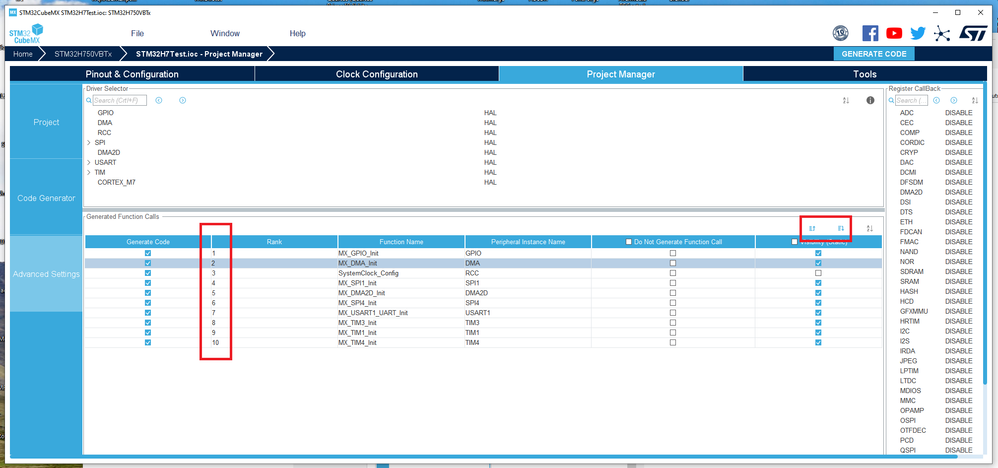Open ST's YouTube channel icon
The height and width of the screenshot is (468, 998).
pyautogui.click(x=894, y=33)
